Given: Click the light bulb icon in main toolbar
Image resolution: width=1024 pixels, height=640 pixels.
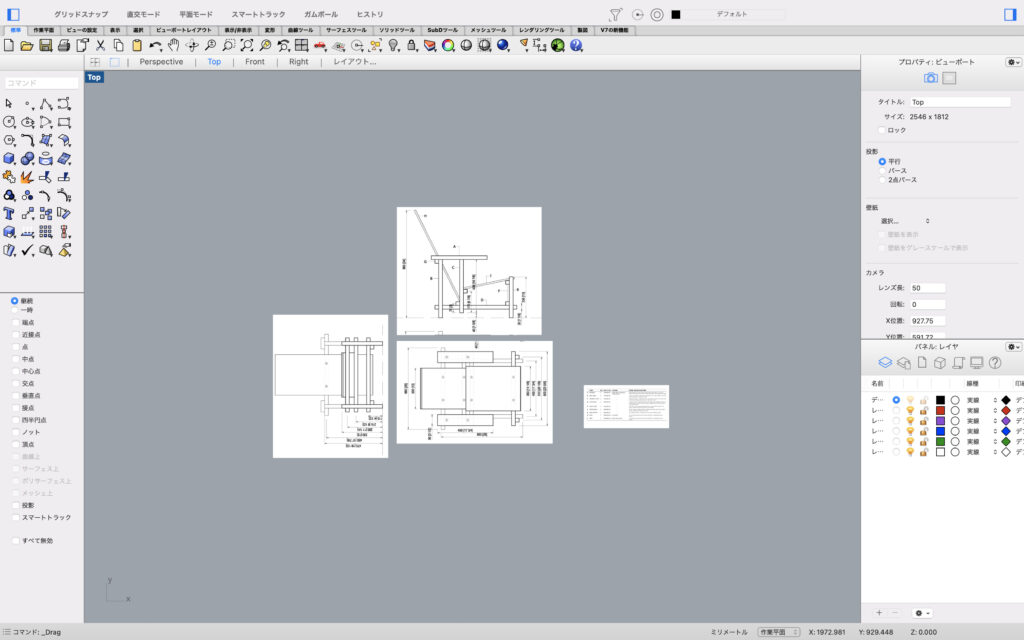Looking at the screenshot, I should coord(393,45).
